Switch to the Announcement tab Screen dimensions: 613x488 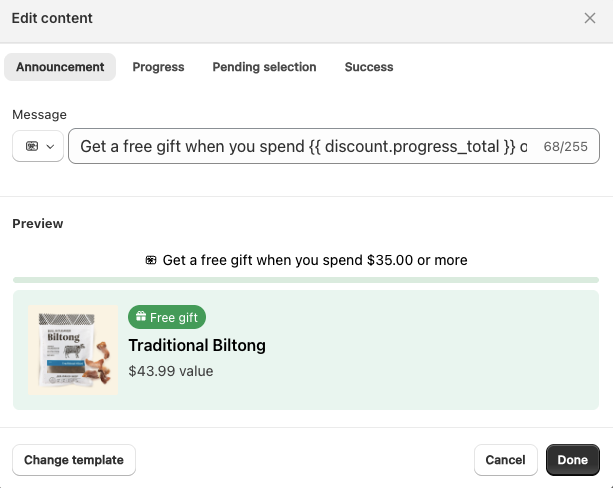click(60, 67)
